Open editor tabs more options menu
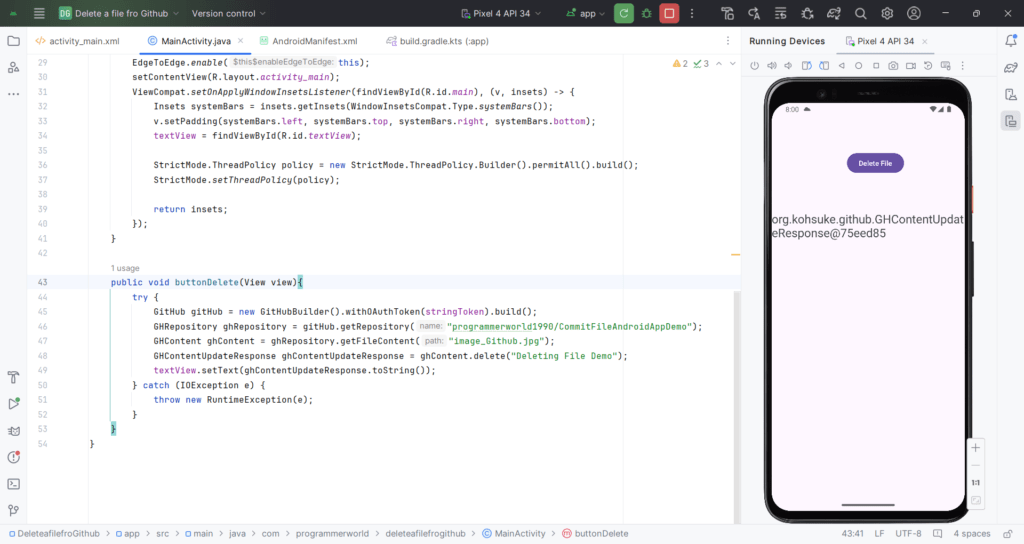 click(x=728, y=41)
